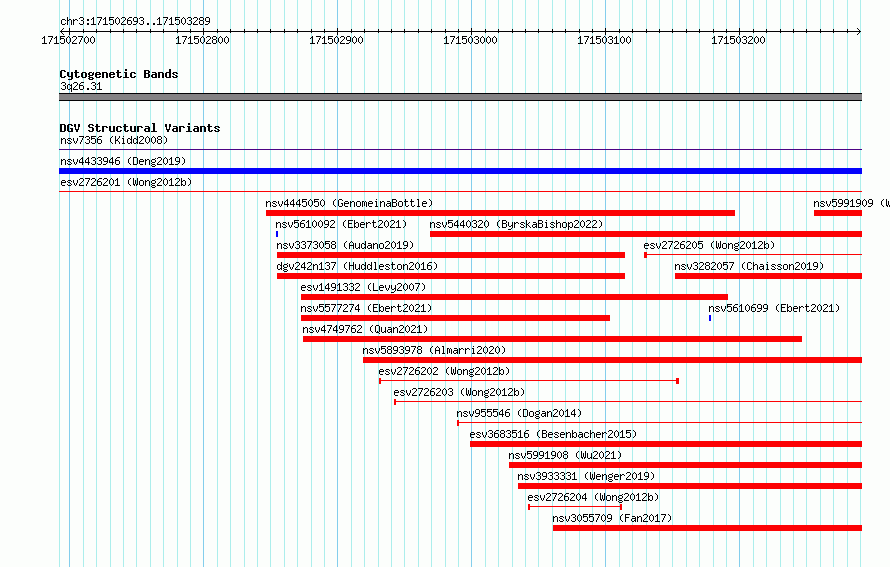Open nsv5440320 (ByrskaBishop2022) label

516,224
